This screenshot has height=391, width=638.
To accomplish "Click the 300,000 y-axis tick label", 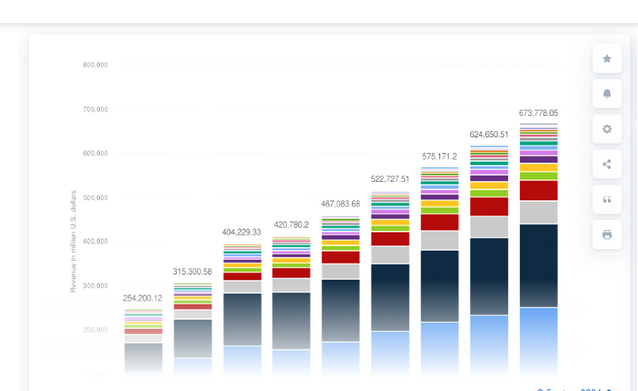I will (x=95, y=286).
